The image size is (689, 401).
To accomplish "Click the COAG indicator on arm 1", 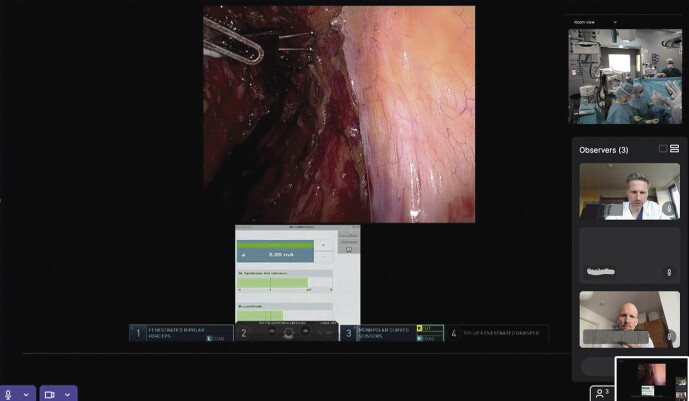I will (x=216, y=338).
